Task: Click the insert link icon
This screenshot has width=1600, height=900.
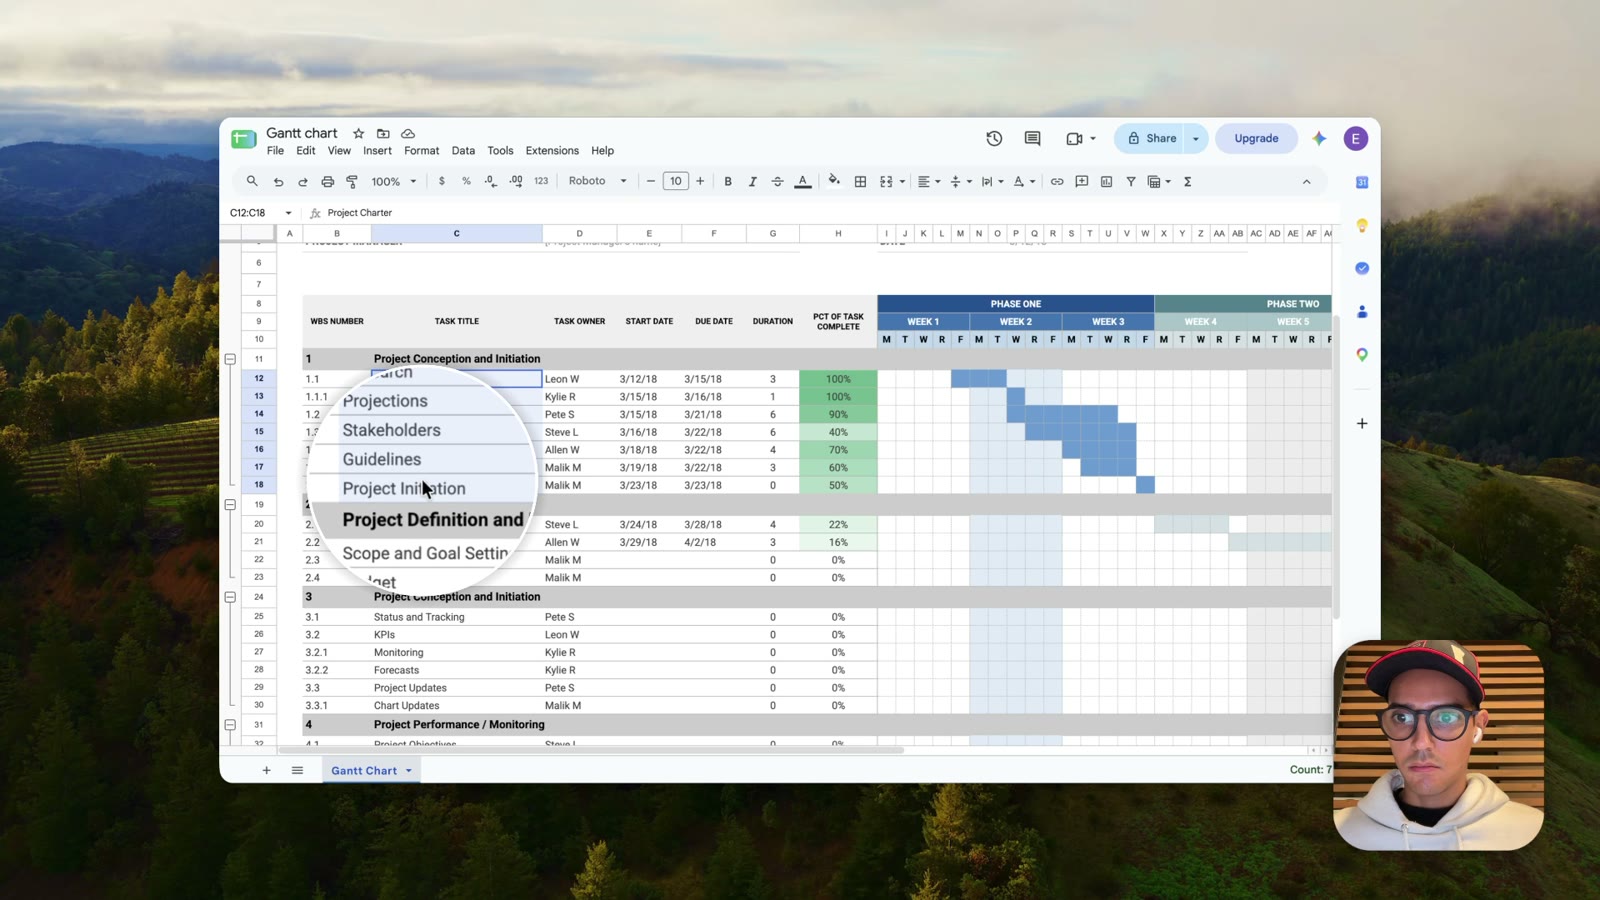Action: tap(1057, 181)
